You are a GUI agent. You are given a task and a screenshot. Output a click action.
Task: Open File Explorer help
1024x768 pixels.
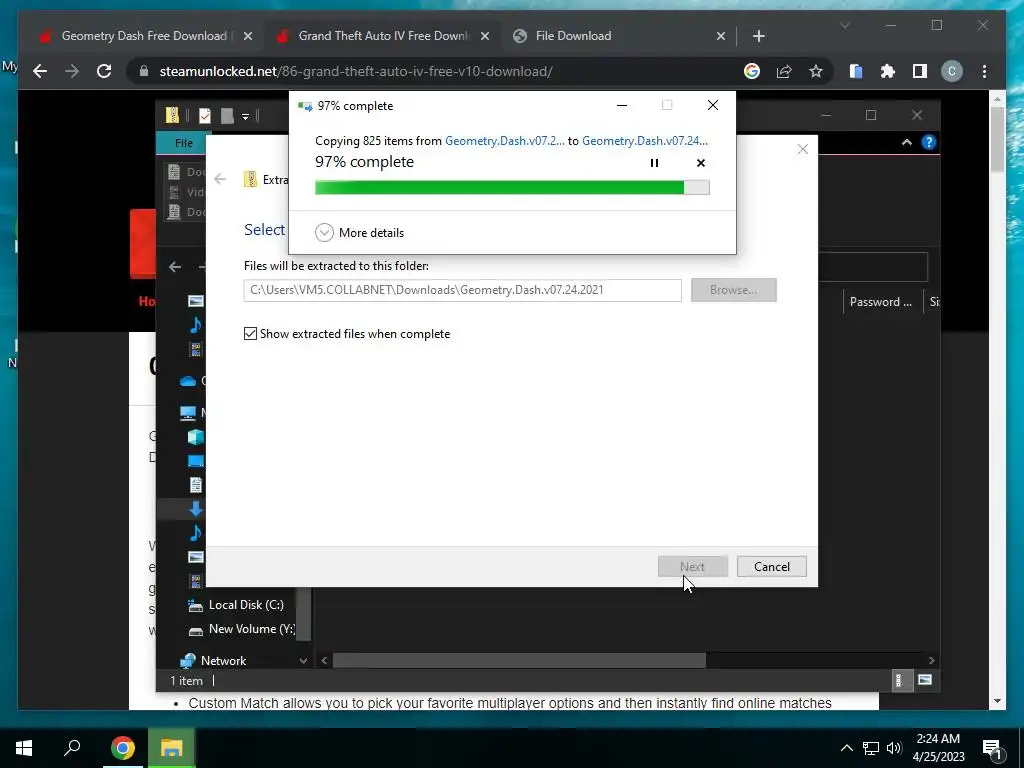(x=928, y=142)
